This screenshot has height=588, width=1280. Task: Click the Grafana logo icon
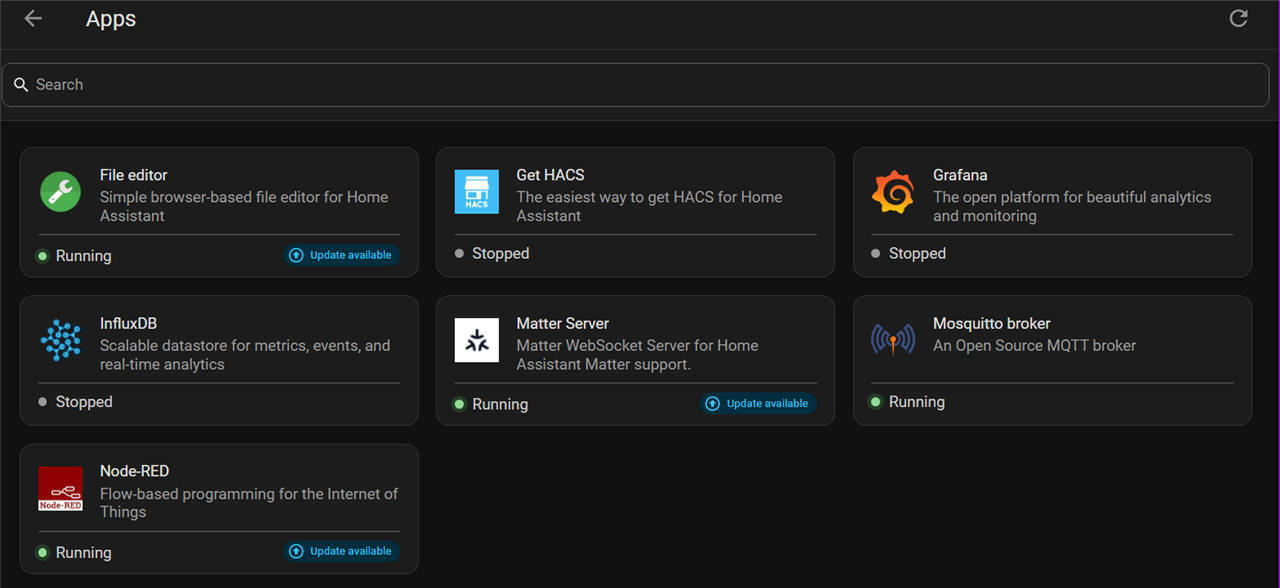892,192
